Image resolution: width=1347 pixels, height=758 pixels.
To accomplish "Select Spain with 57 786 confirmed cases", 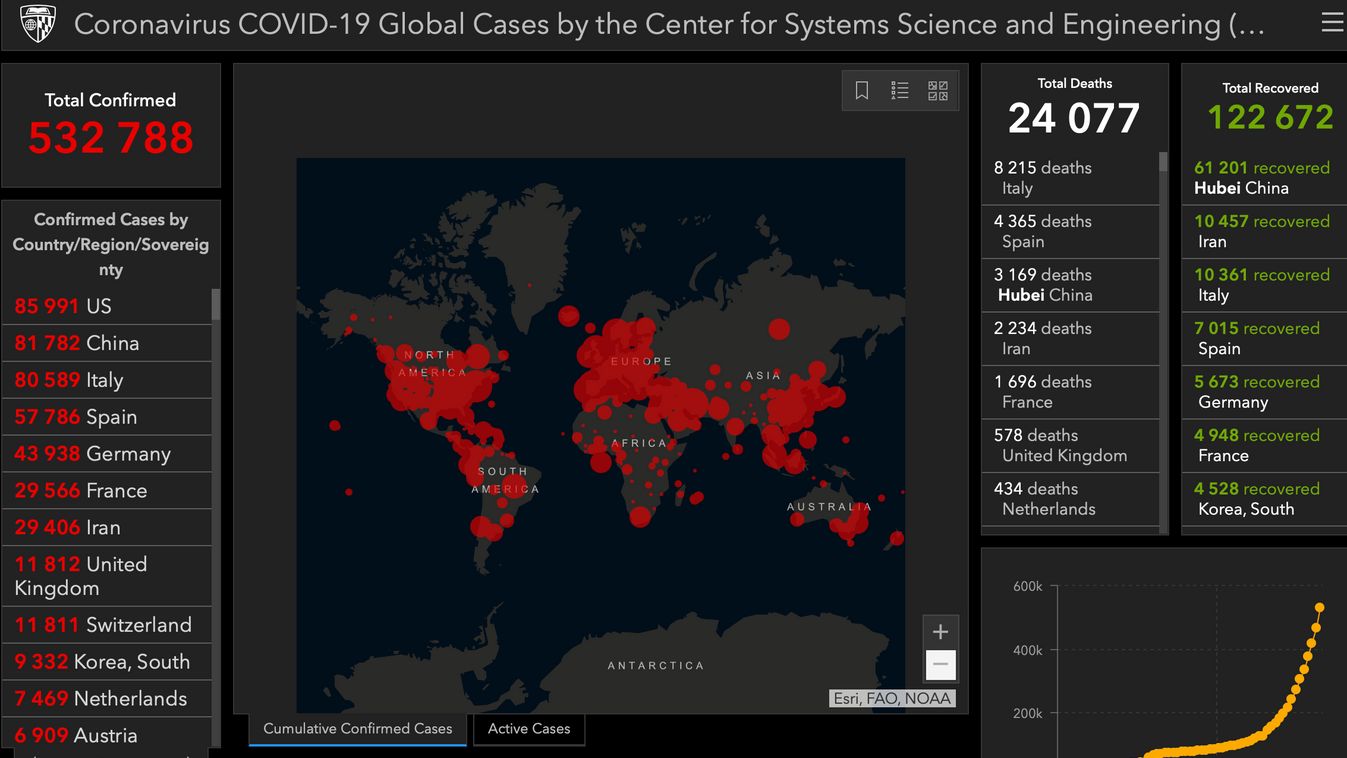I will pyautogui.click(x=107, y=417).
